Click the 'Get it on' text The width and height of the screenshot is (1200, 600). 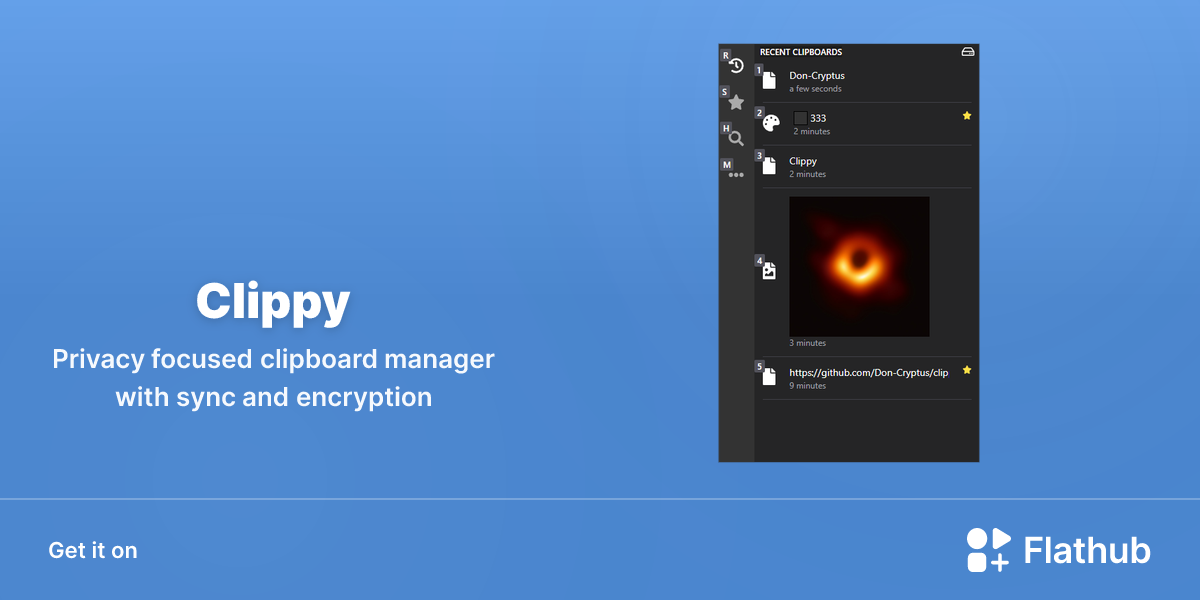(x=93, y=550)
